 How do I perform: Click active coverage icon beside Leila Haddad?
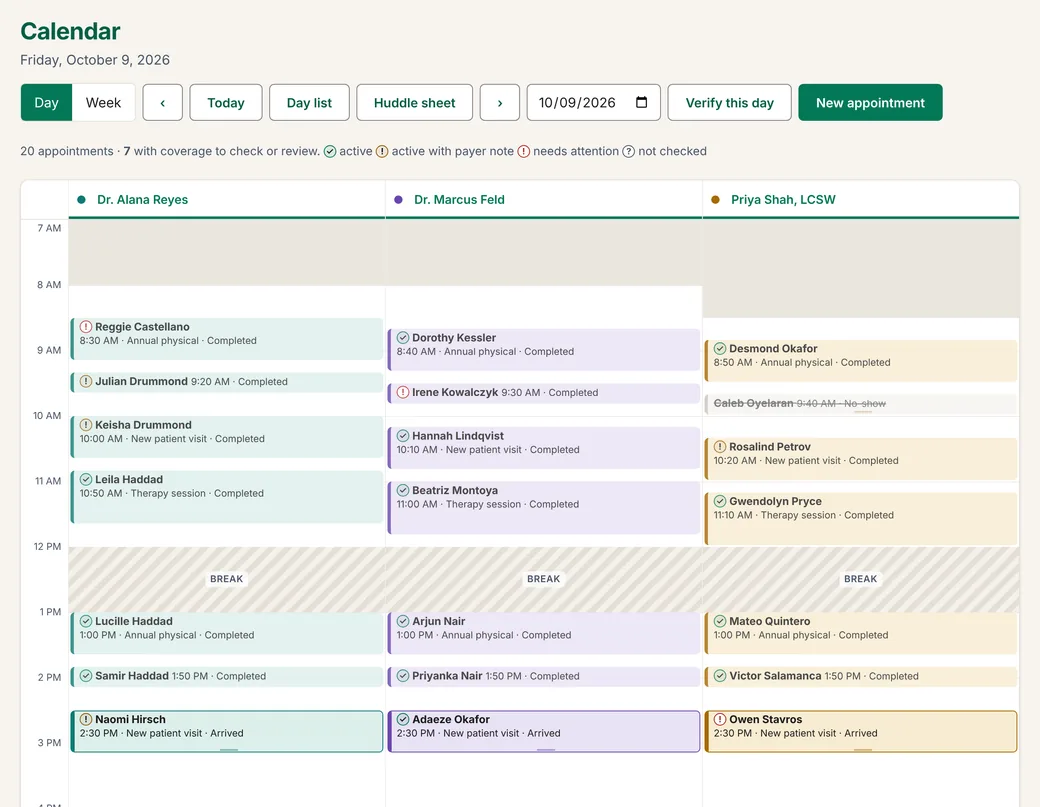[x=86, y=479]
